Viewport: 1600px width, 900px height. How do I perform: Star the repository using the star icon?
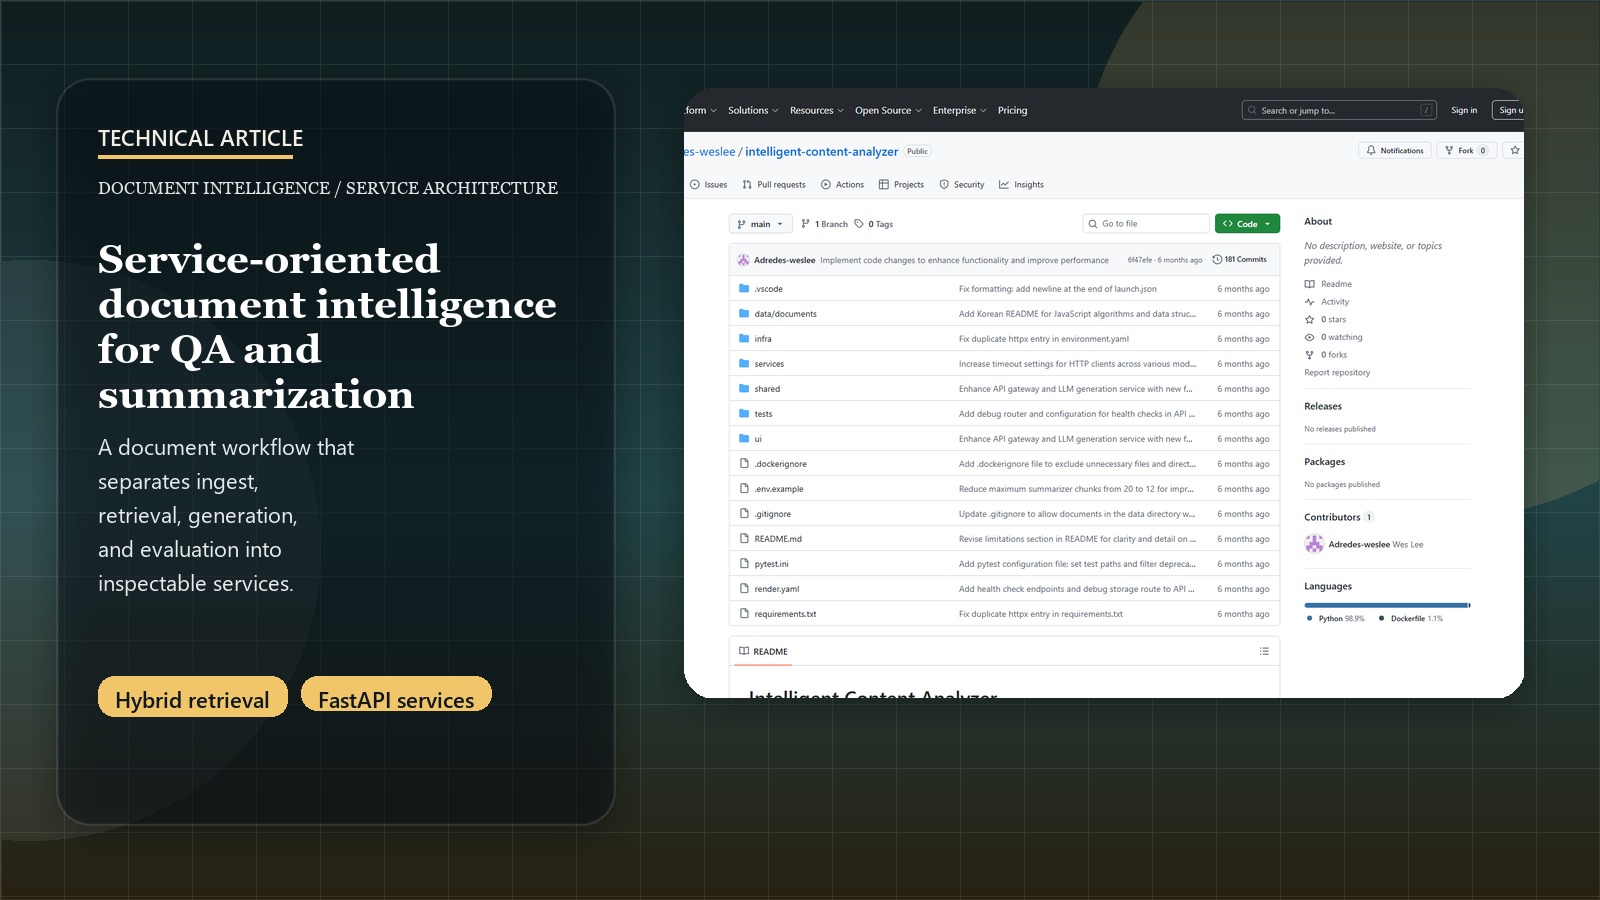[x=1514, y=150]
